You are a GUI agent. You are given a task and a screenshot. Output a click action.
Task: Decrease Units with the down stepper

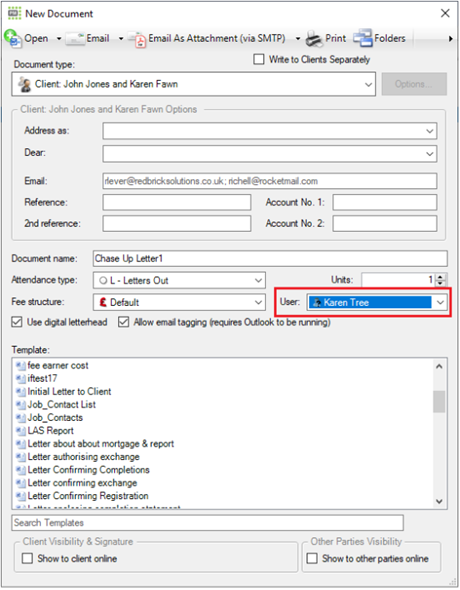(441, 283)
